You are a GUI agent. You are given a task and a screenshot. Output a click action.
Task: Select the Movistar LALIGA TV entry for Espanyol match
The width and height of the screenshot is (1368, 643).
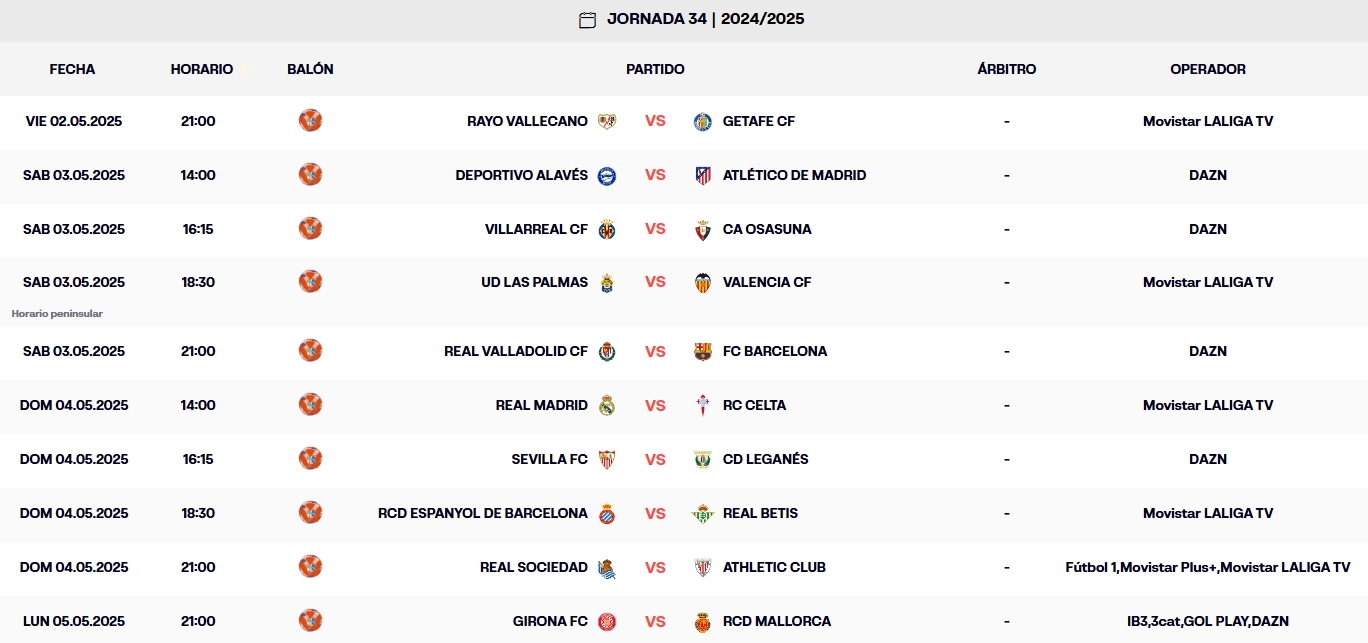point(1208,513)
